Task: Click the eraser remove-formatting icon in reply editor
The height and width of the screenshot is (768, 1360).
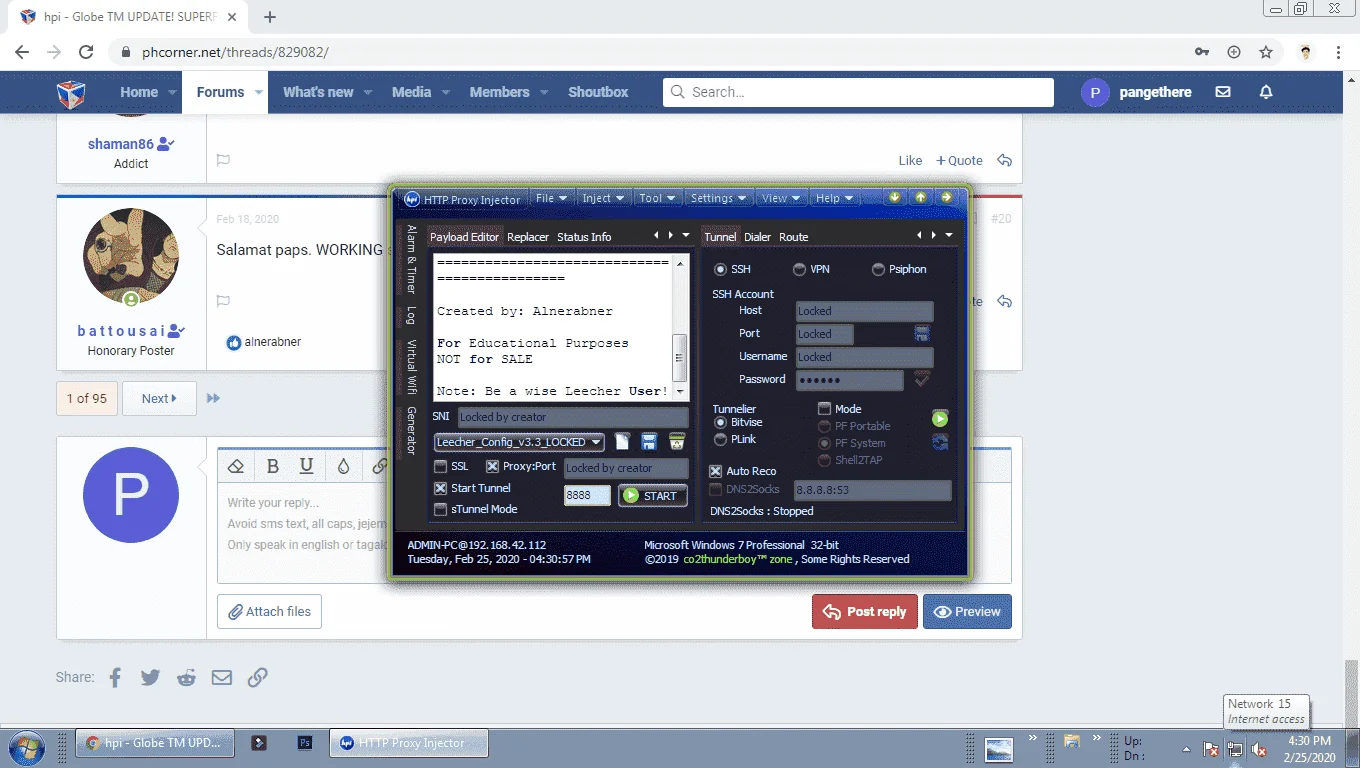Action: click(x=236, y=466)
